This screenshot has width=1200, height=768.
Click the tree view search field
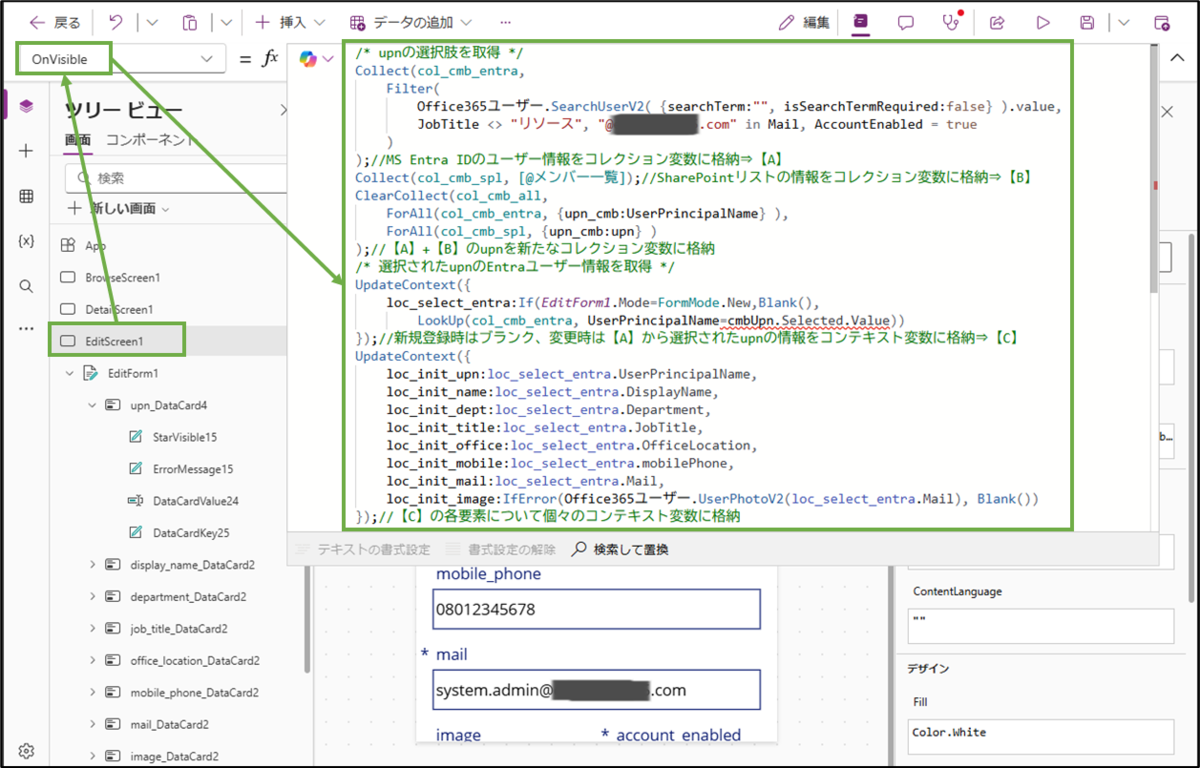click(175, 178)
